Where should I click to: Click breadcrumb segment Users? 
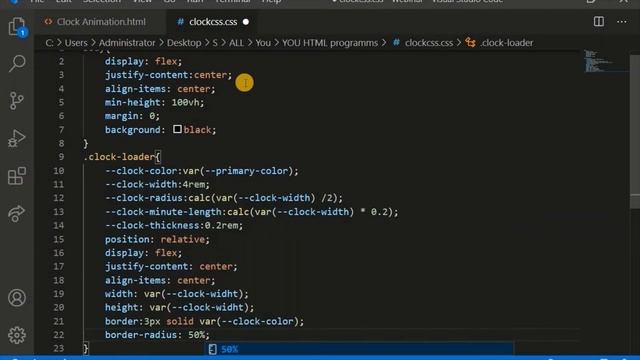[76, 43]
